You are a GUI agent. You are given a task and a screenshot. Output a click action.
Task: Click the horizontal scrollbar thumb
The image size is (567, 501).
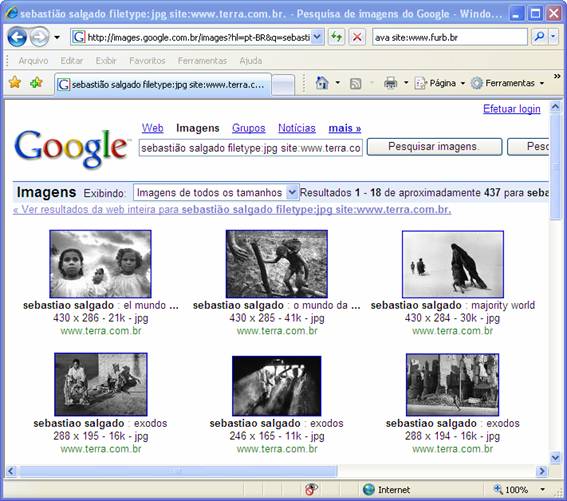tap(178, 471)
